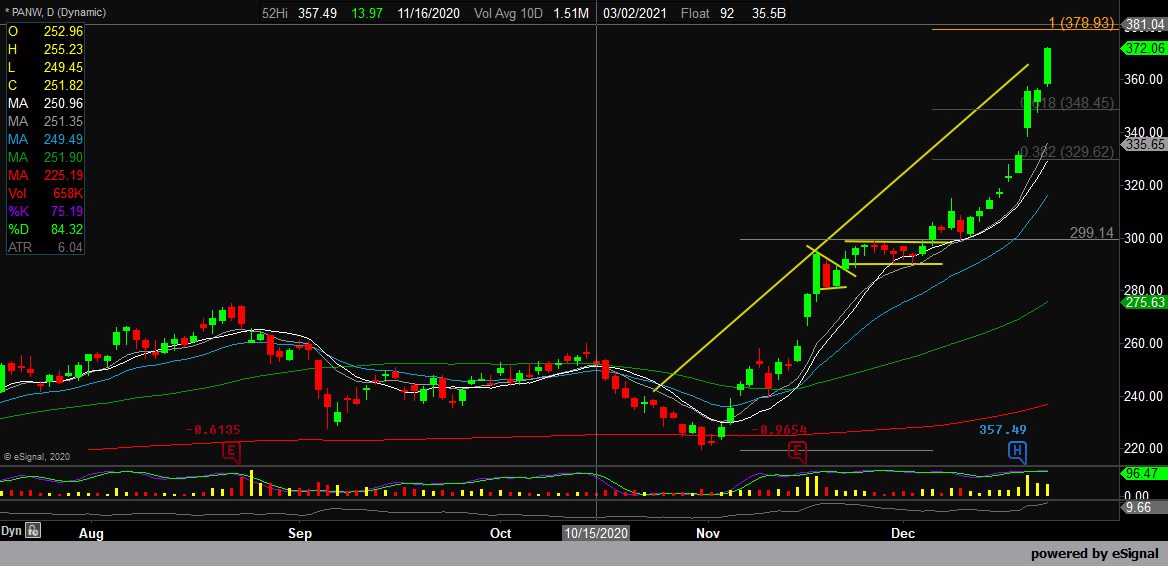Click the powered by eSignal text
Screen dimensions: 1168x566
(1094, 553)
